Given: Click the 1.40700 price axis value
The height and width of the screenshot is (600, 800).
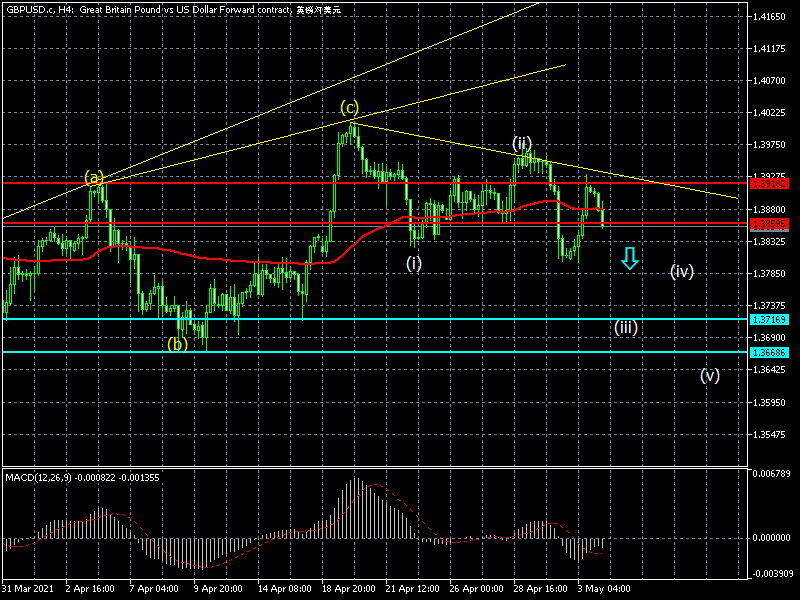Looking at the screenshot, I should (x=769, y=81).
